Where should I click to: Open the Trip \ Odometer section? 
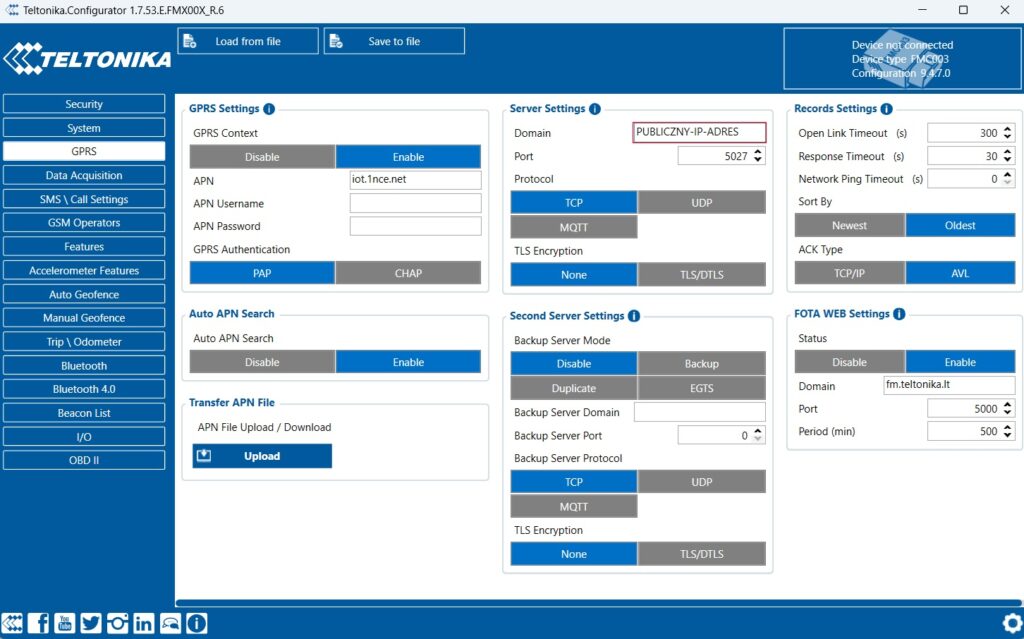click(84, 342)
